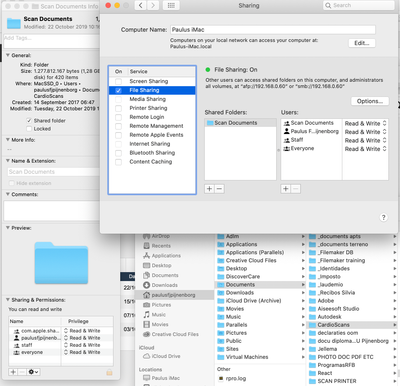Open Paulus iMac under Locations
Screen dimensions: 400x386
click(161, 378)
